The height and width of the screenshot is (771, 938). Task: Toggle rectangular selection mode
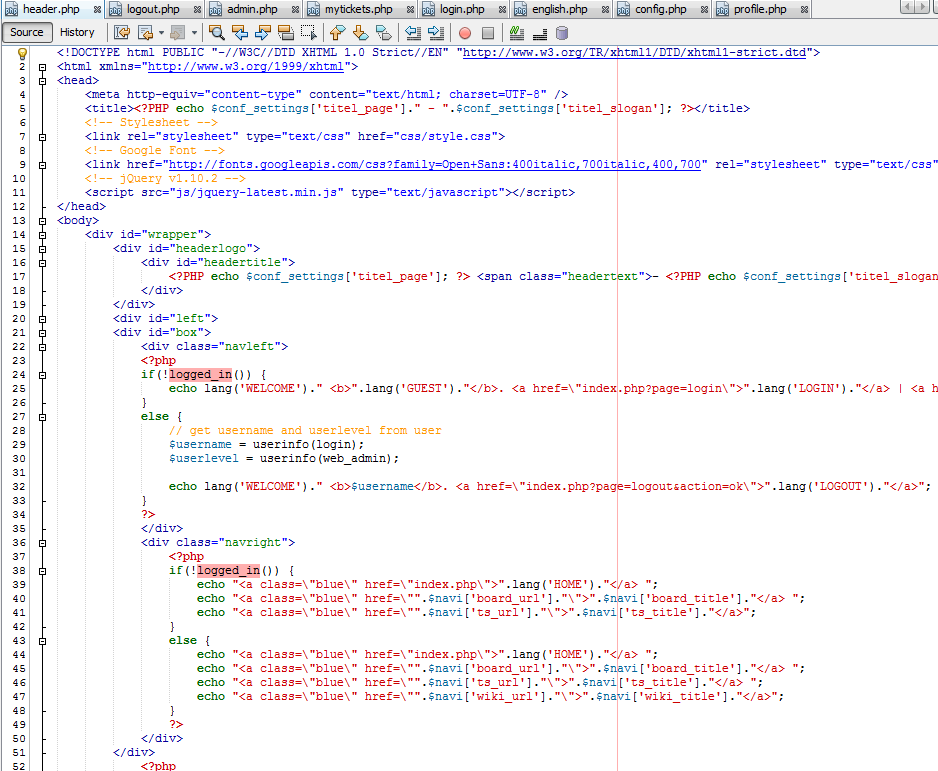[x=309, y=32]
